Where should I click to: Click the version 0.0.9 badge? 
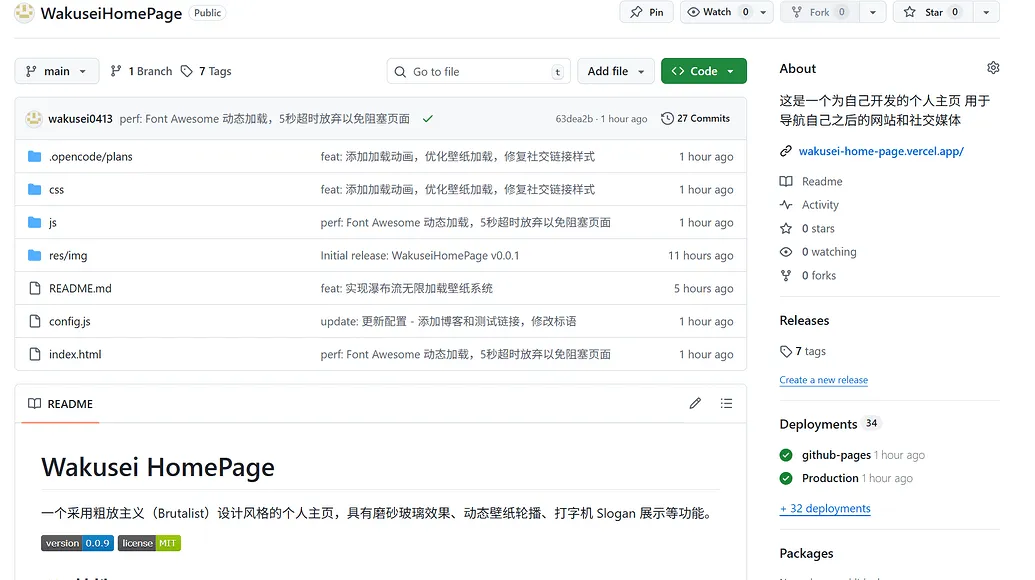77,543
